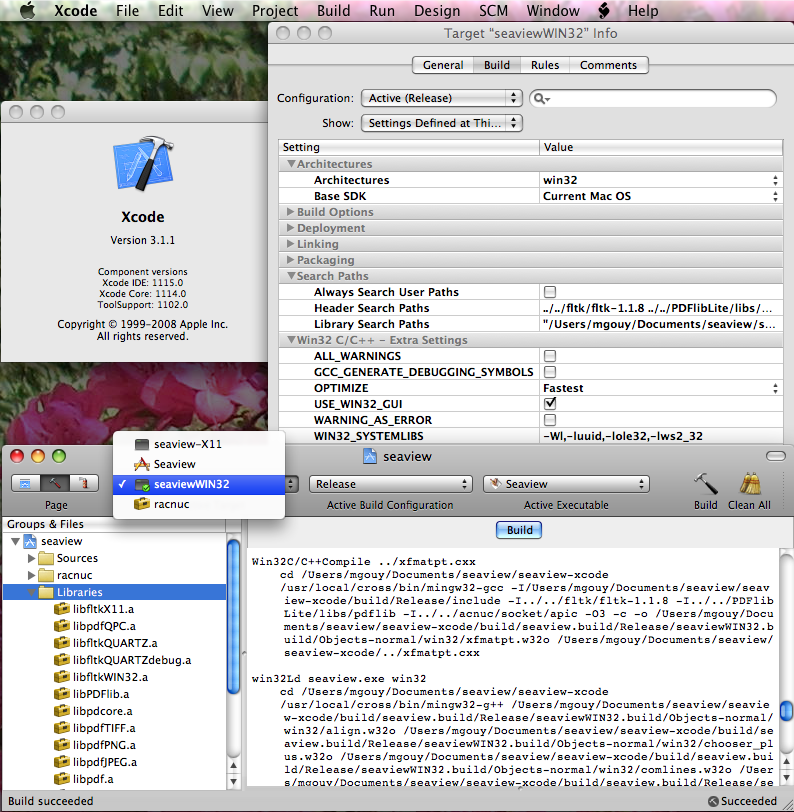Enable the ALL_WARNINGS checkbox
The width and height of the screenshot is (794, 812).
point(549,356)
